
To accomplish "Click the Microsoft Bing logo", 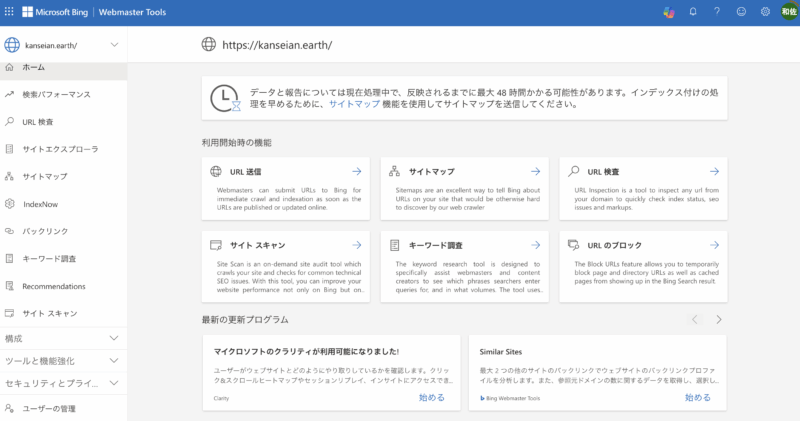I will click(55, 12).
